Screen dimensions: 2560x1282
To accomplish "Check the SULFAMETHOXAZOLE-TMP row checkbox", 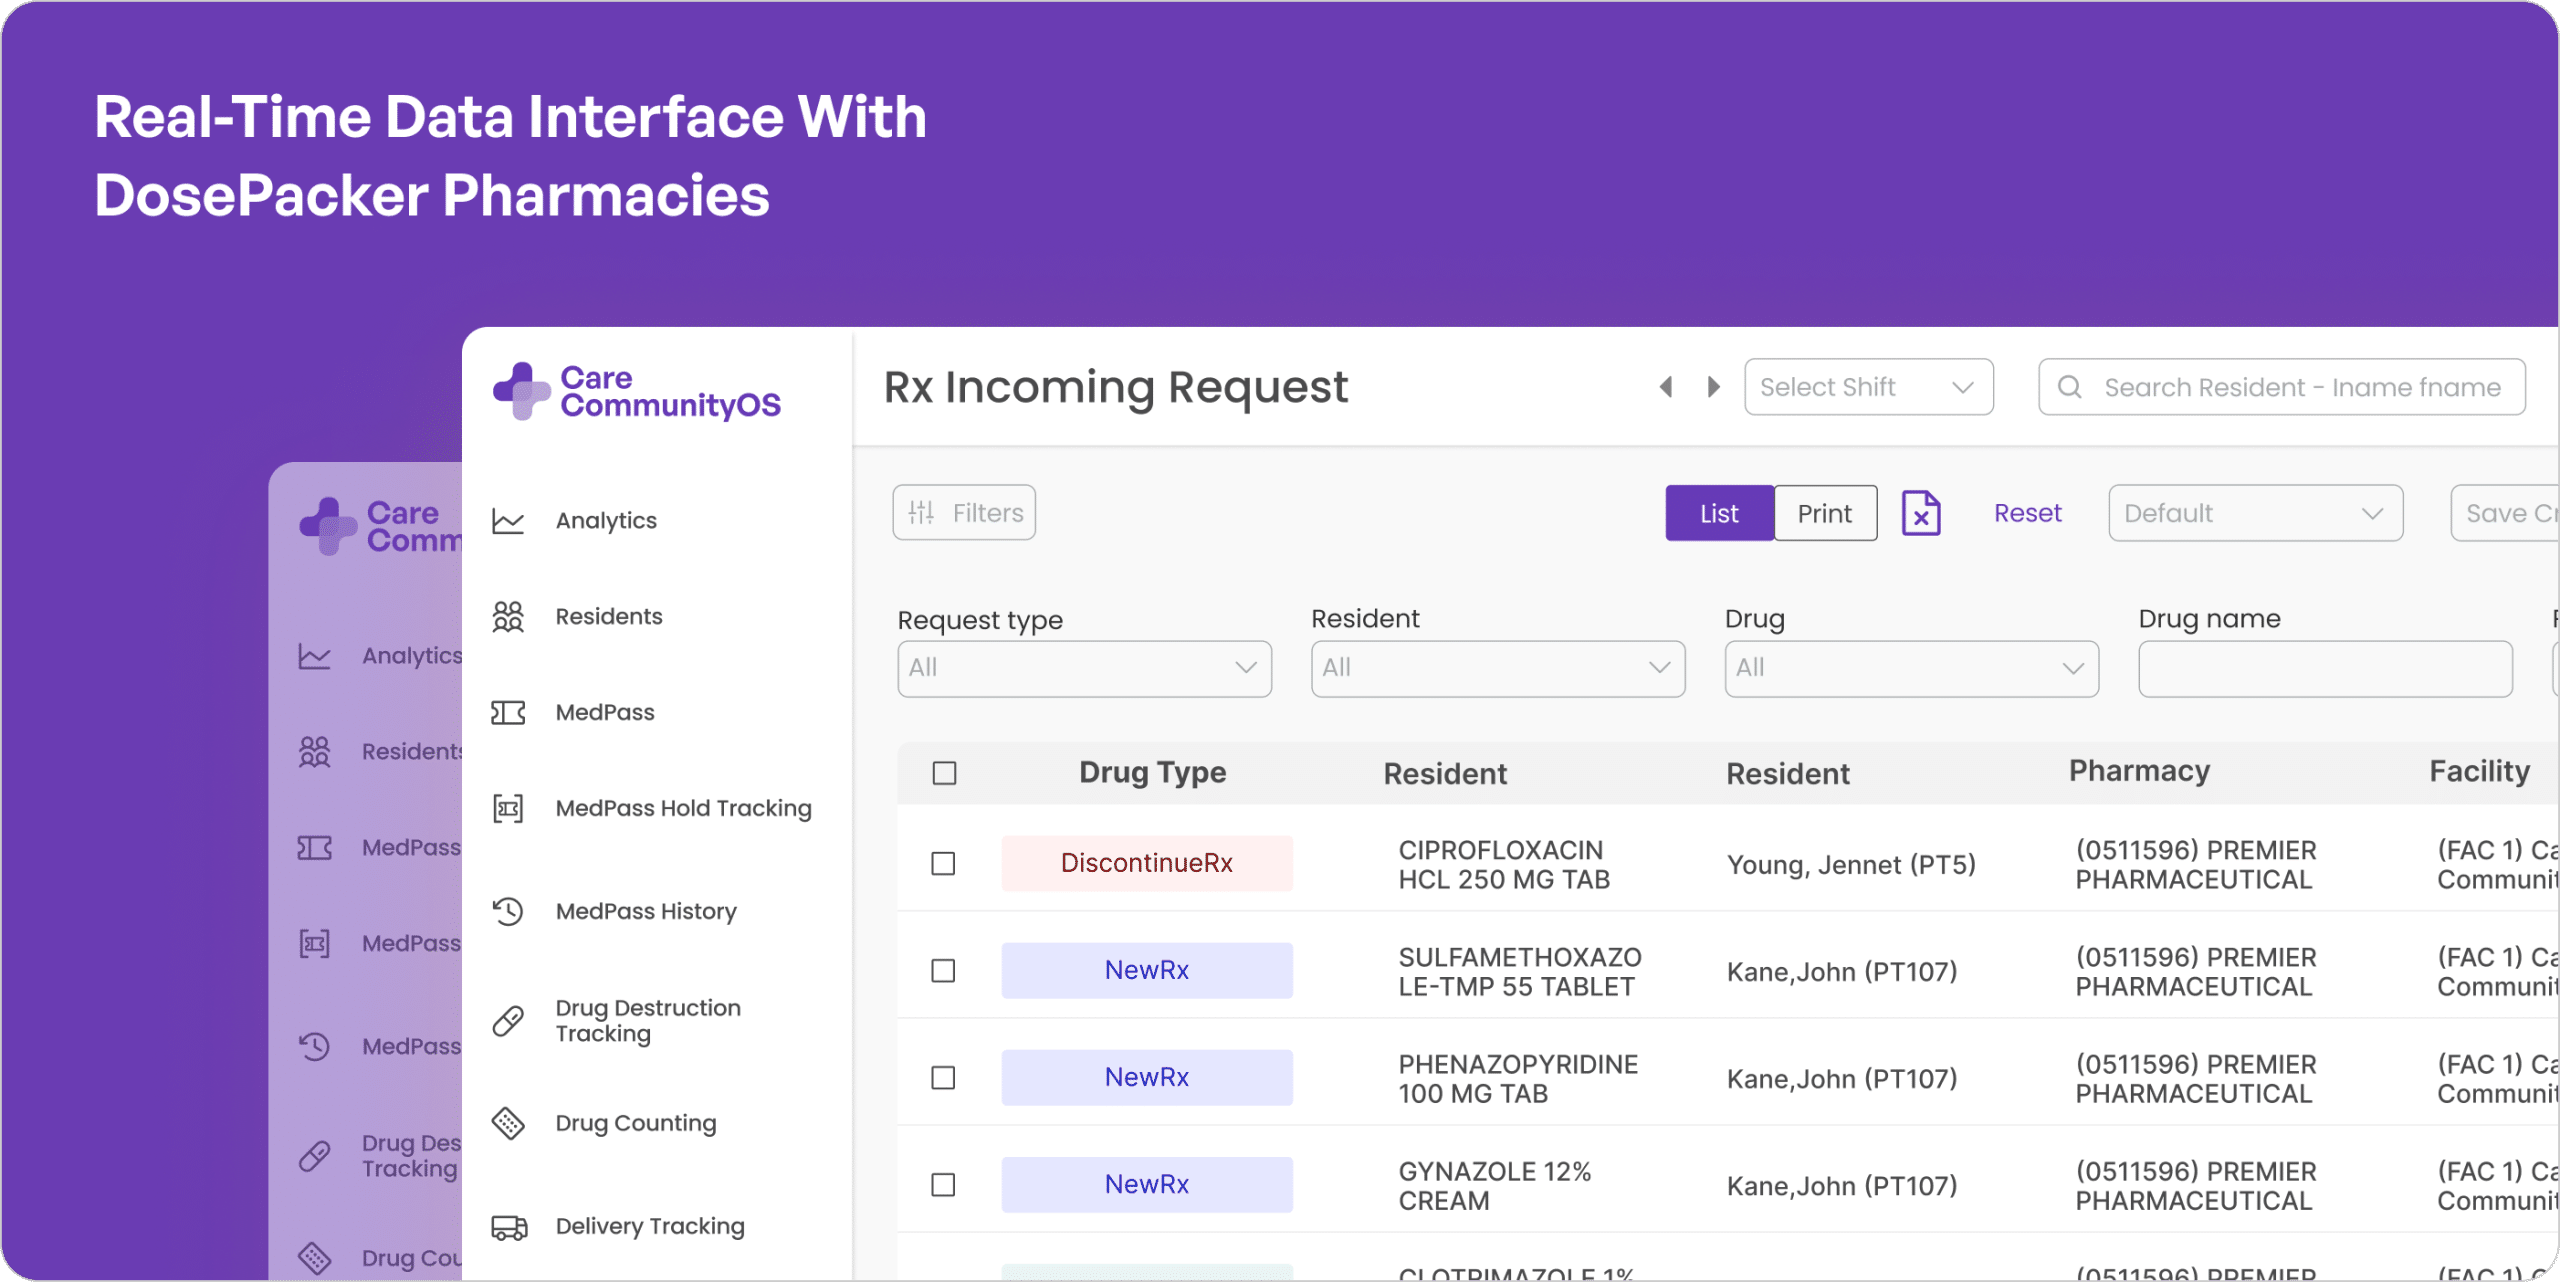I will [x=943, y=971].
